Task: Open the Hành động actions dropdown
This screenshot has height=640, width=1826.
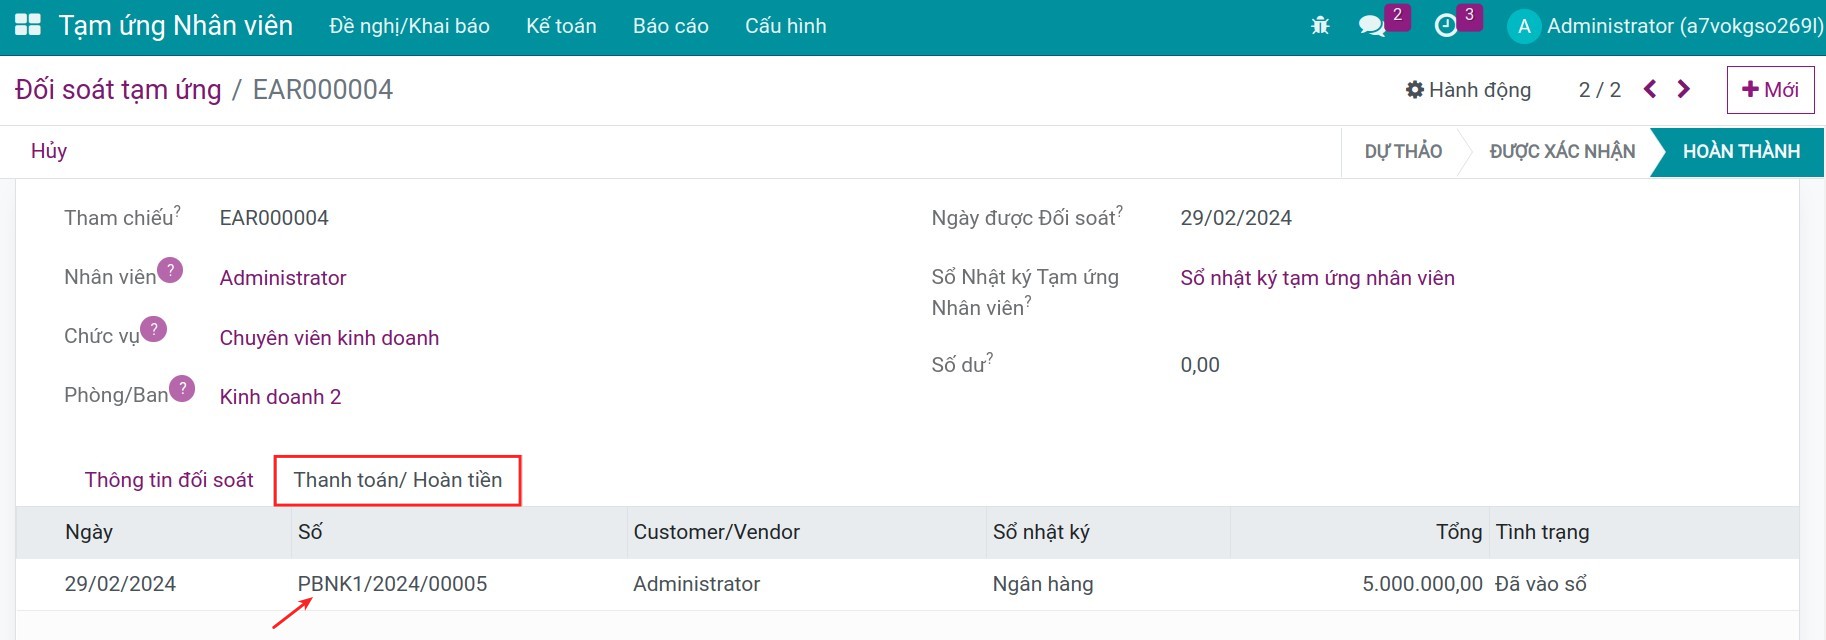Action: (1468, 90)
